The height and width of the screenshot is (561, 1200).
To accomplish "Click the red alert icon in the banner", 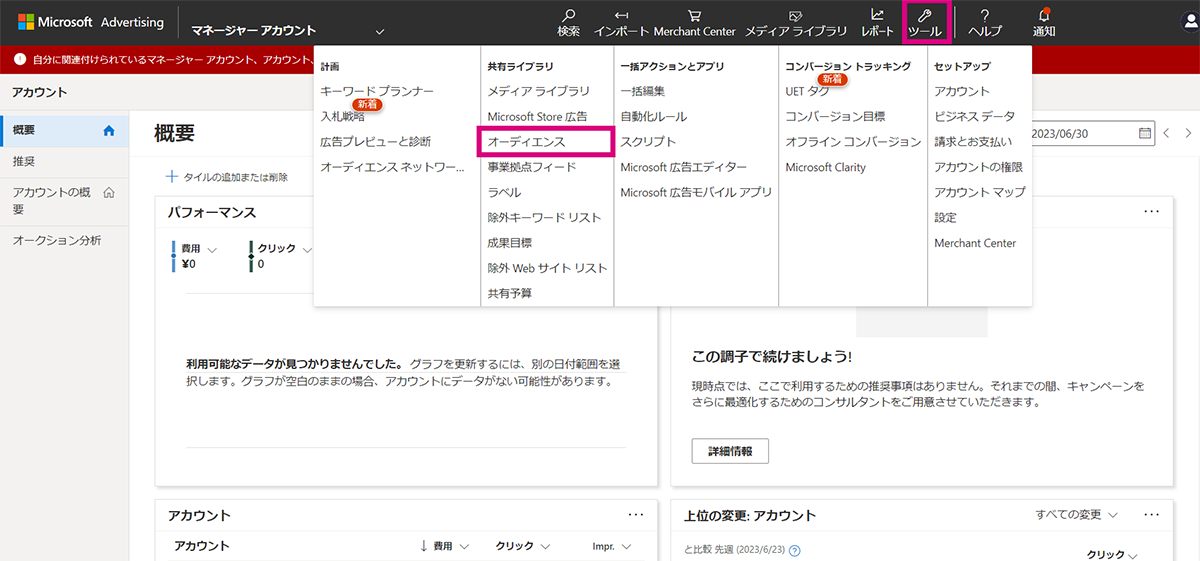I will point(20,60).
